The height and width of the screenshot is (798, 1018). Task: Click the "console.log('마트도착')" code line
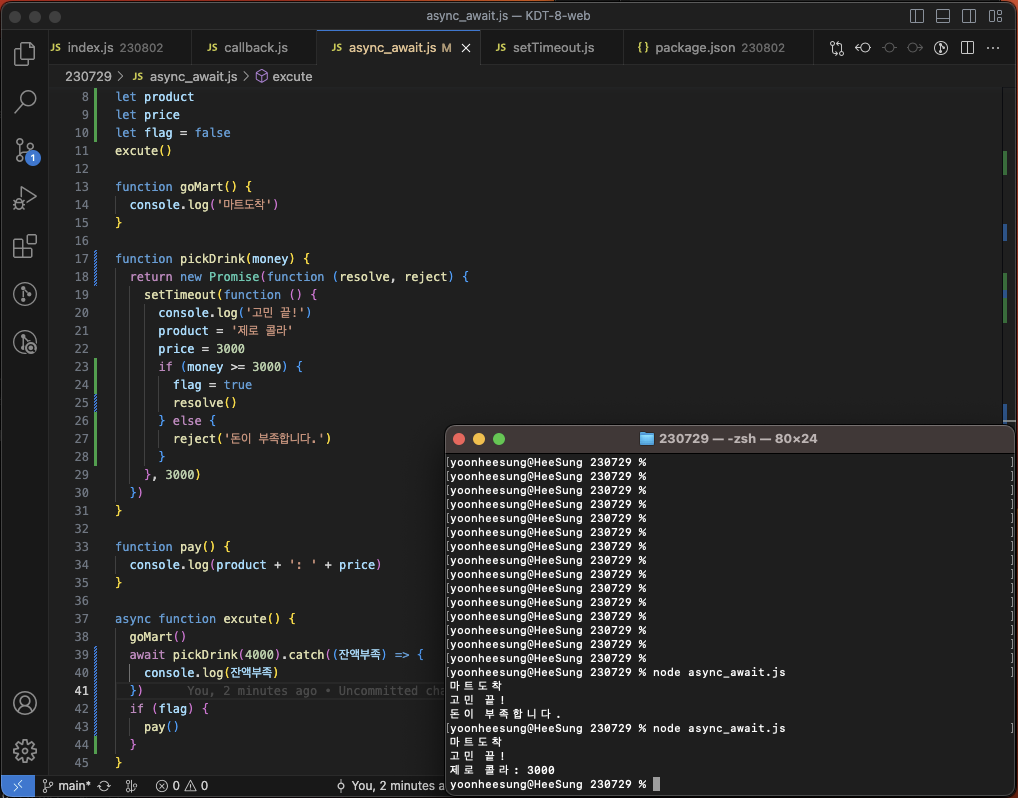(x=204, y=205)
